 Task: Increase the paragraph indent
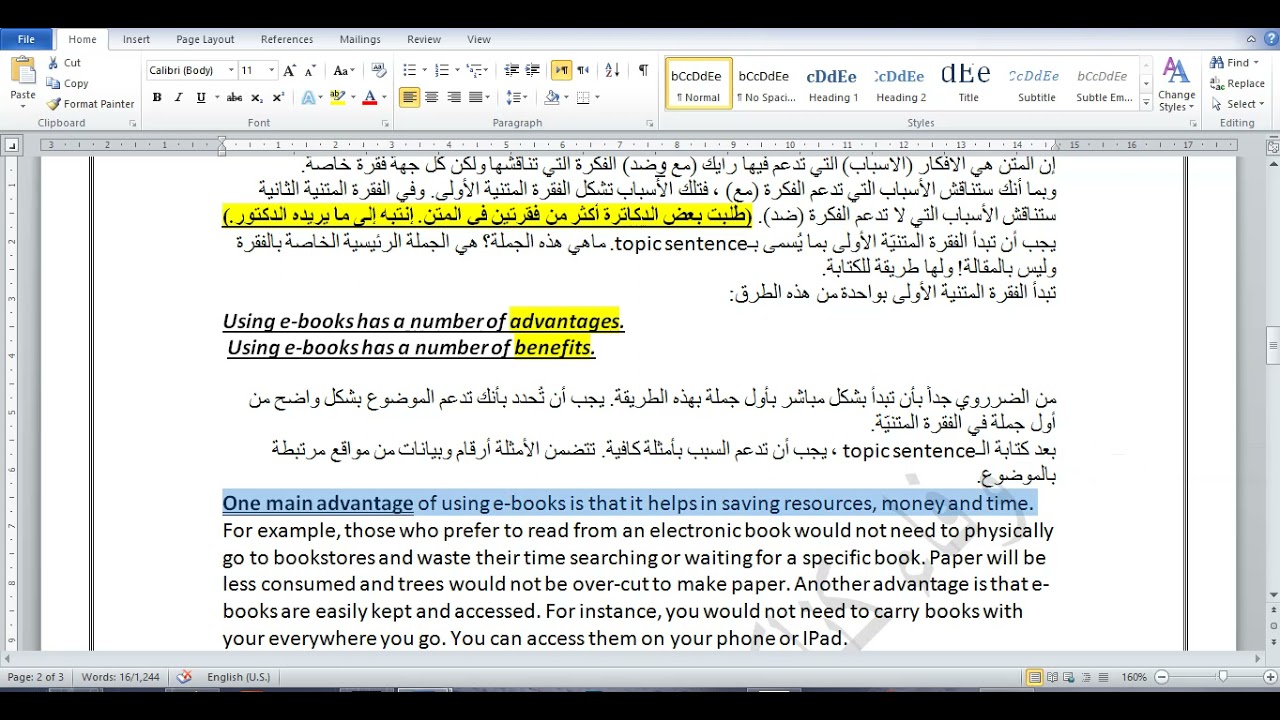533,70
